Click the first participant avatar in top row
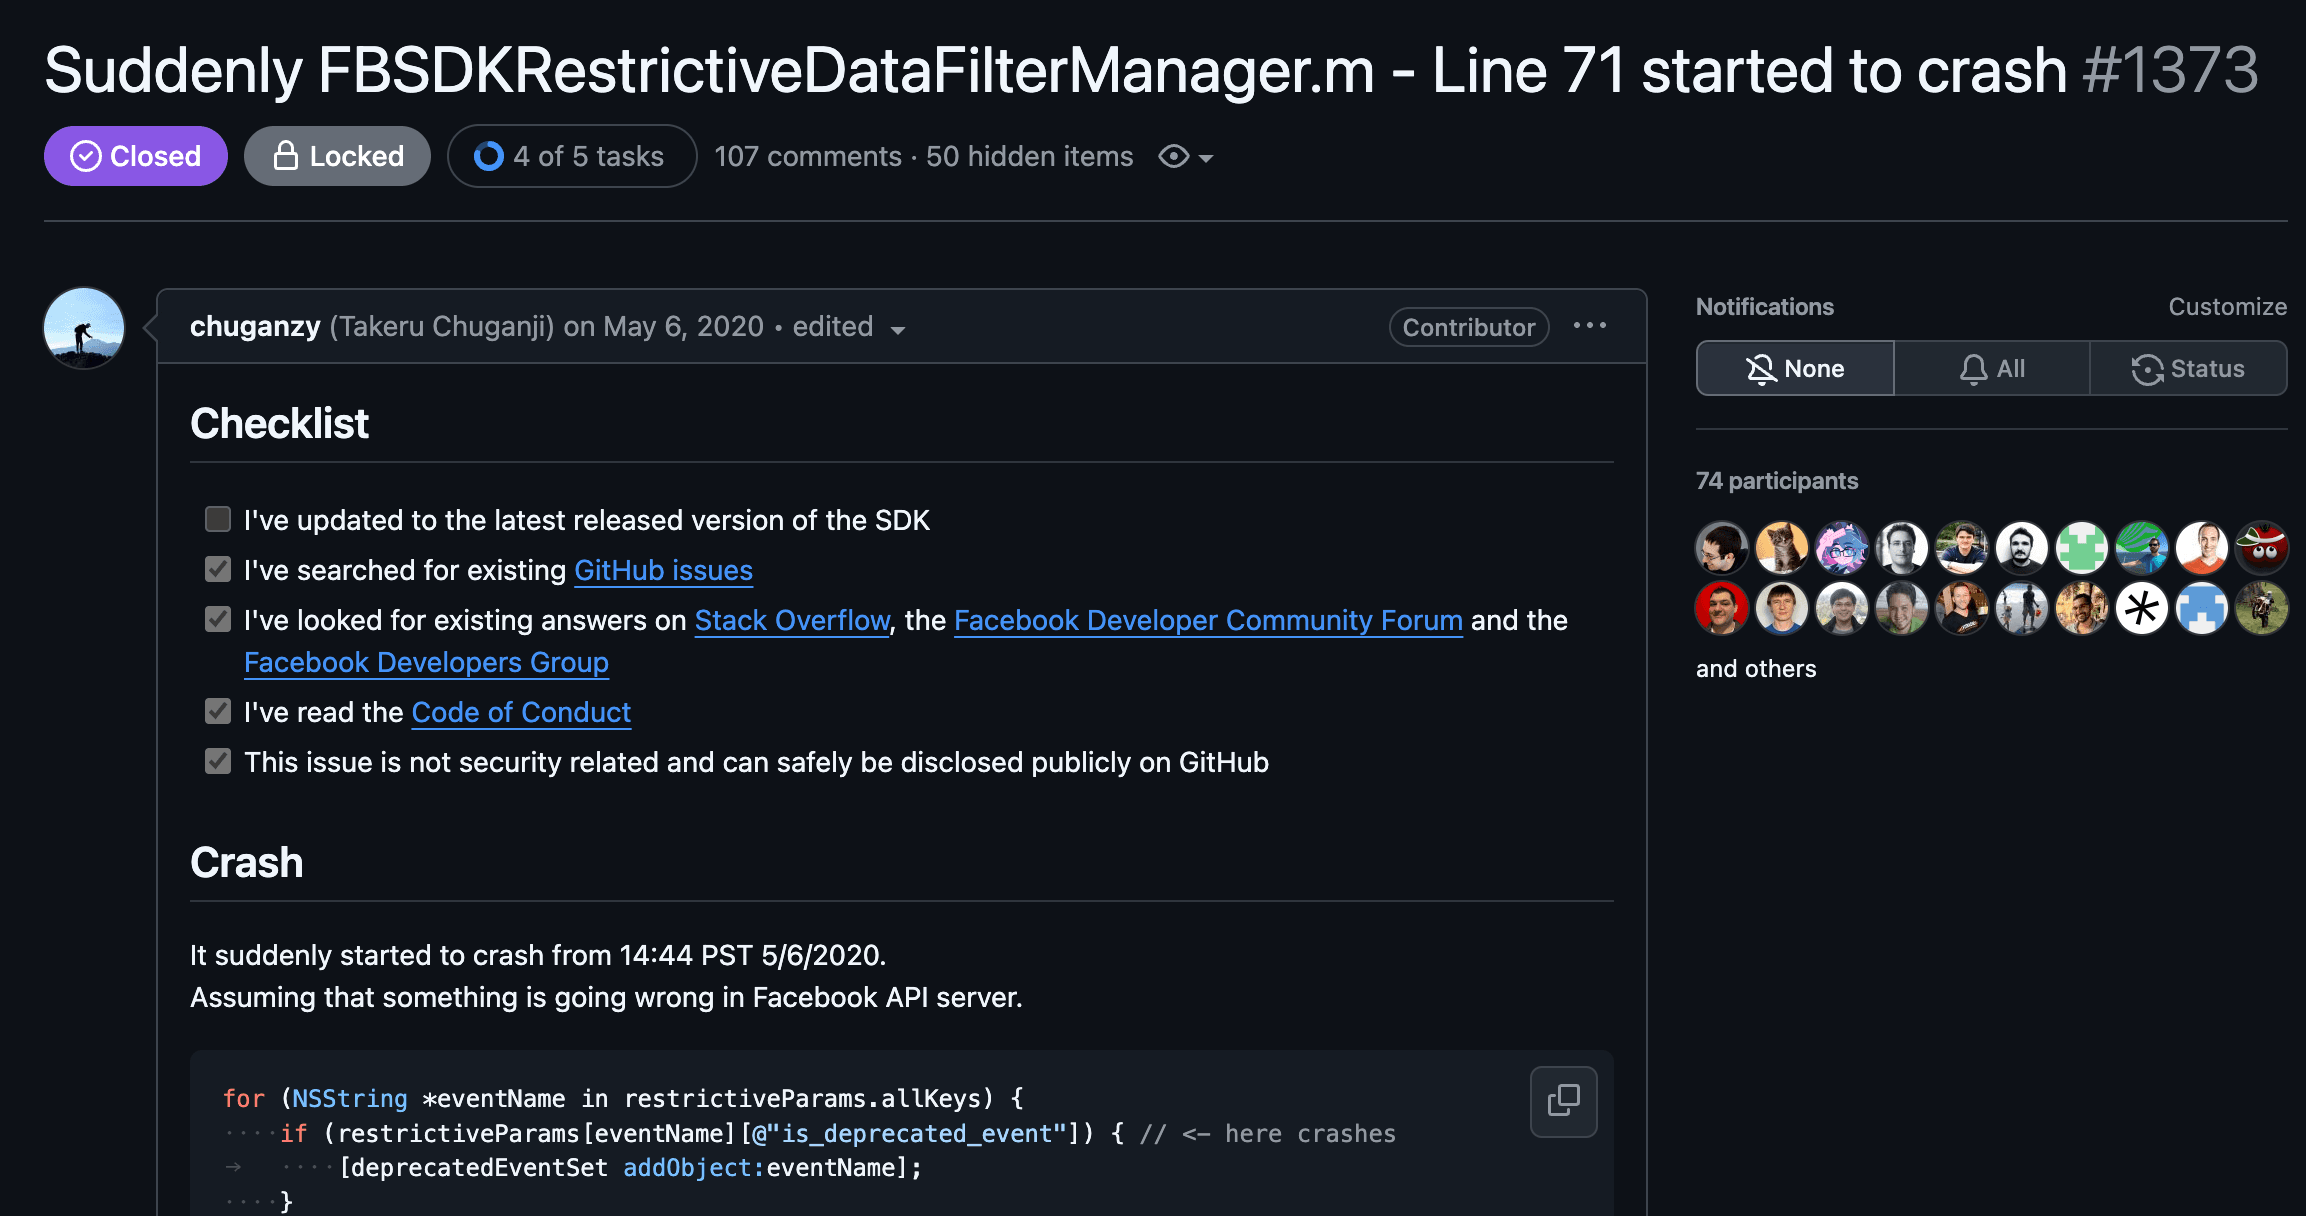2306x1216 pixels. tap(1722, 548)
